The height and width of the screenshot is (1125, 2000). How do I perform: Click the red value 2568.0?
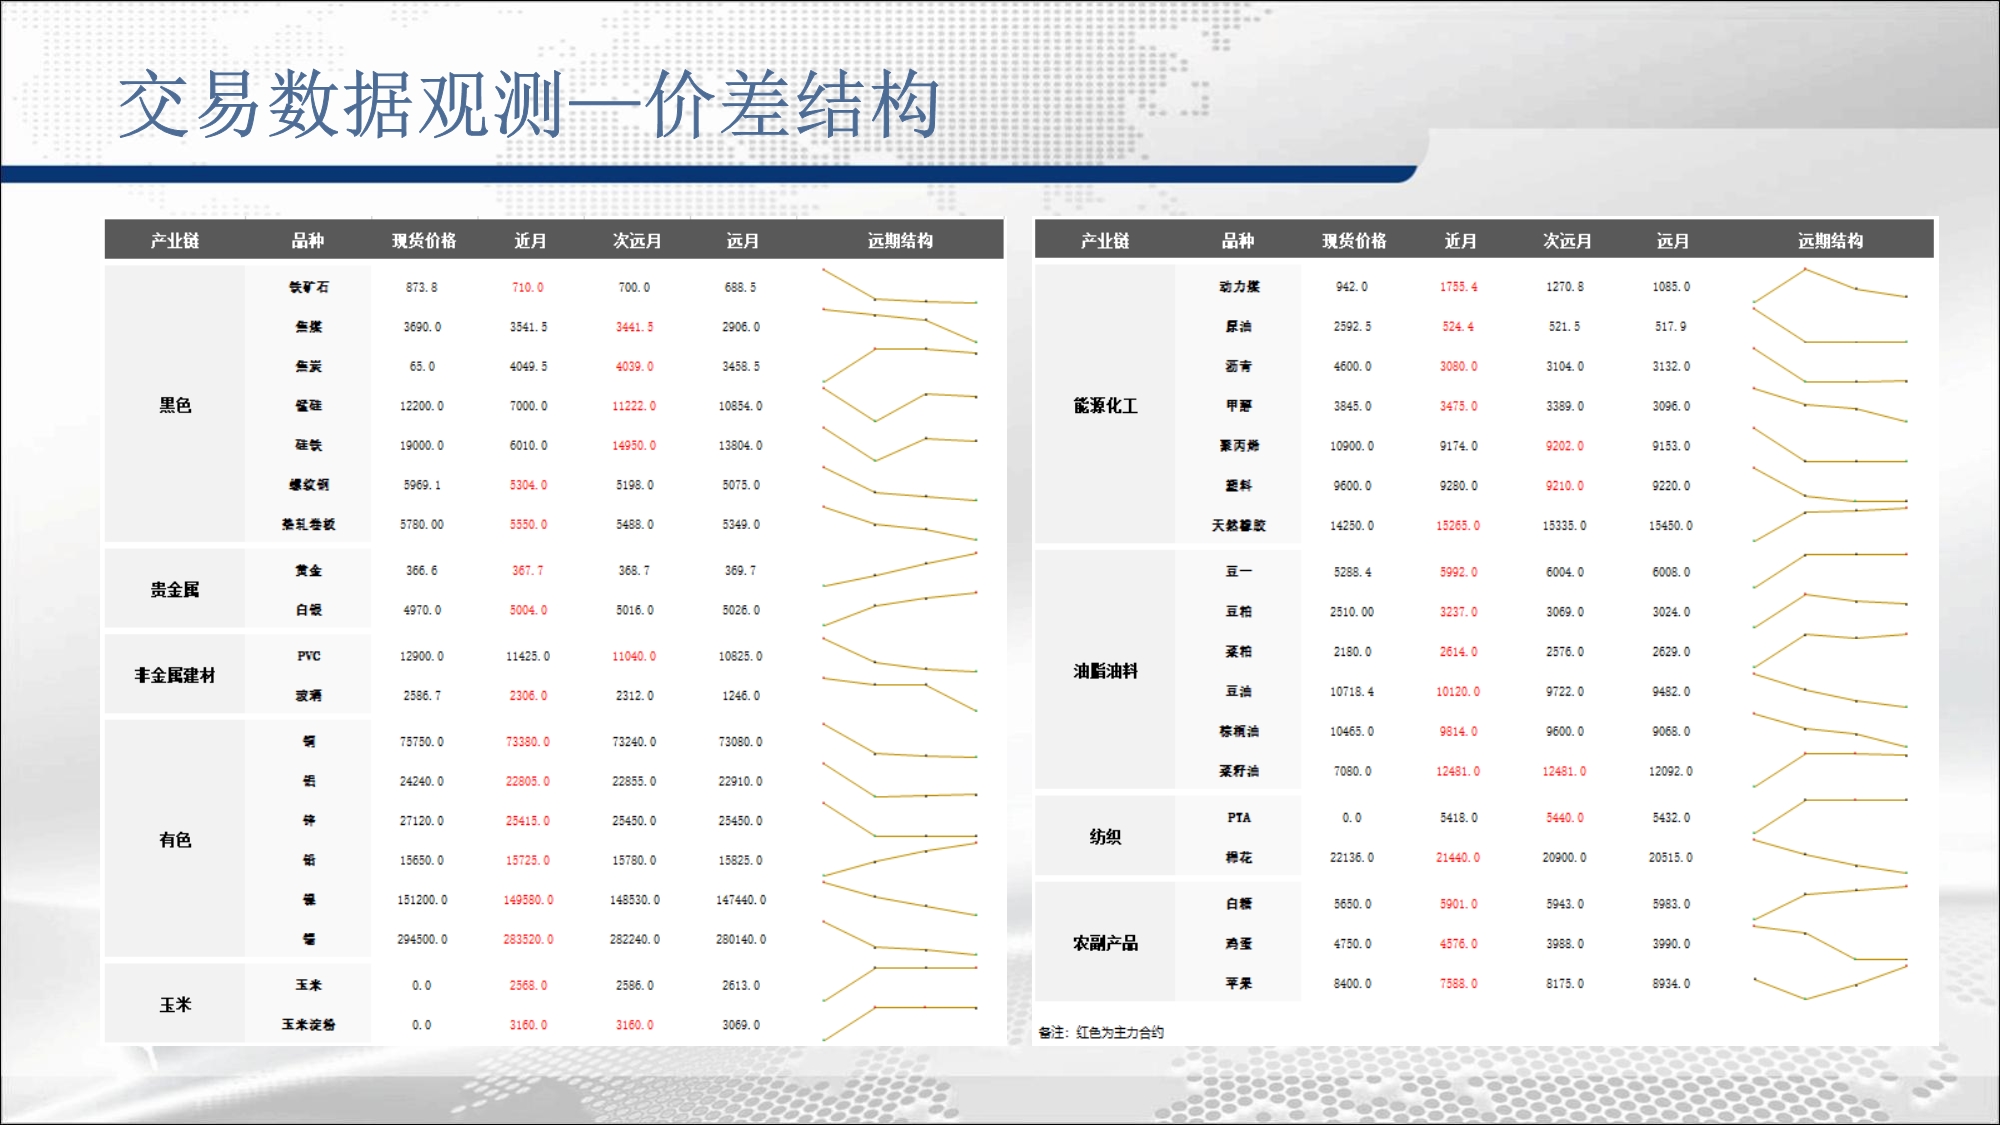pos(528,985)
